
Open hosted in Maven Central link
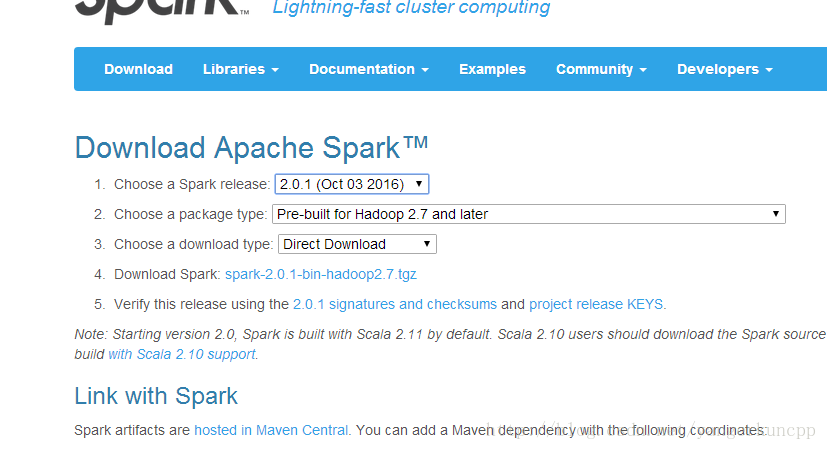tap(271, 430)
